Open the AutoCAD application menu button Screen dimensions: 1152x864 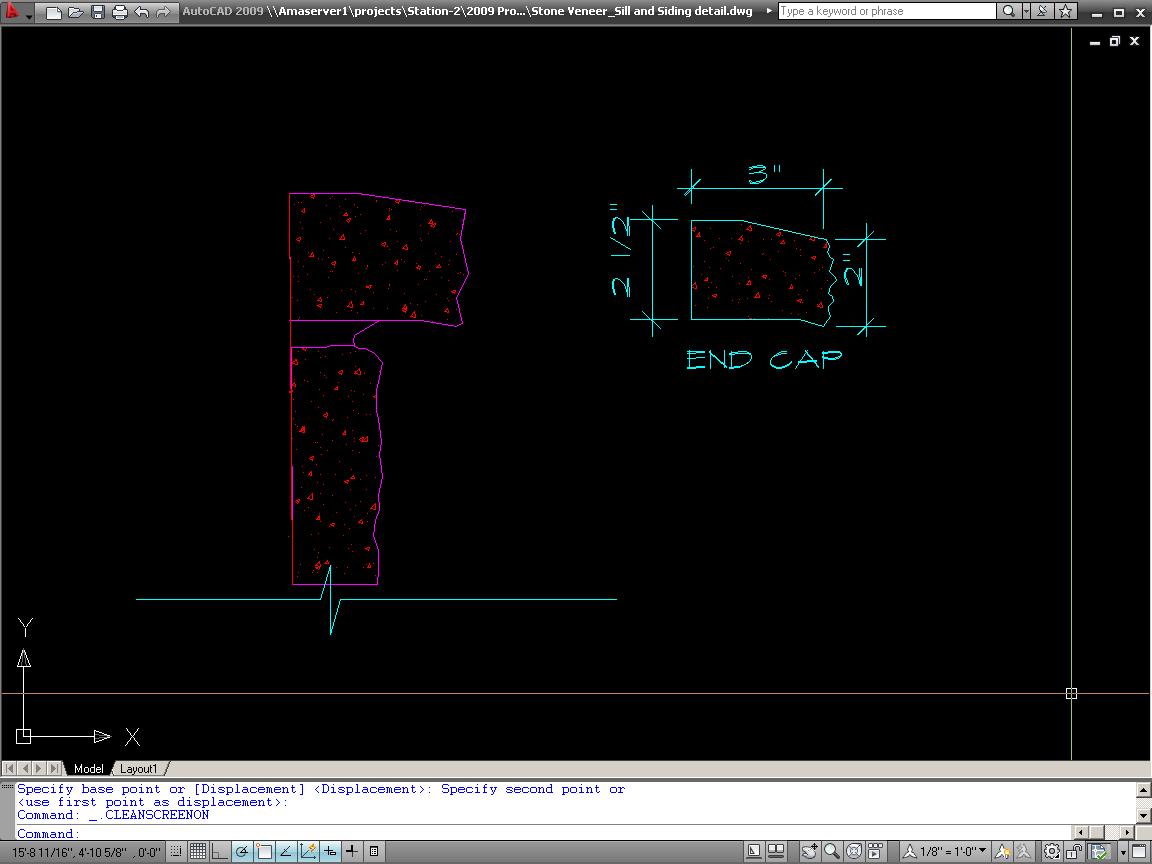click(13, 12)
